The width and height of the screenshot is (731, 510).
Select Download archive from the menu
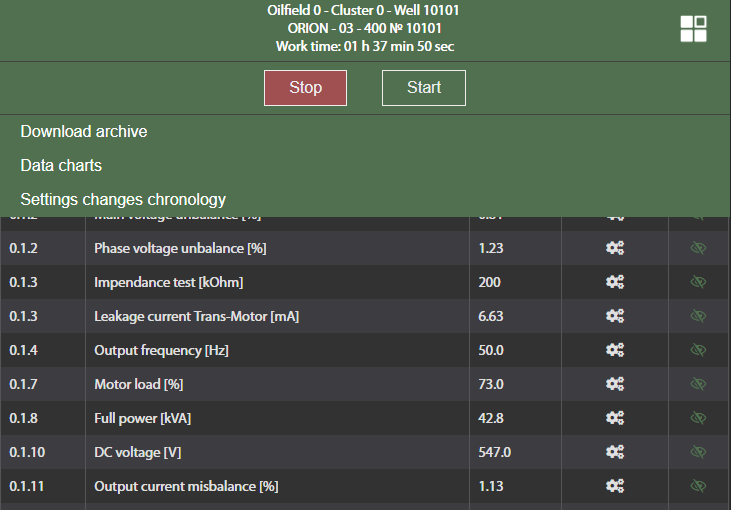[84, 131]
